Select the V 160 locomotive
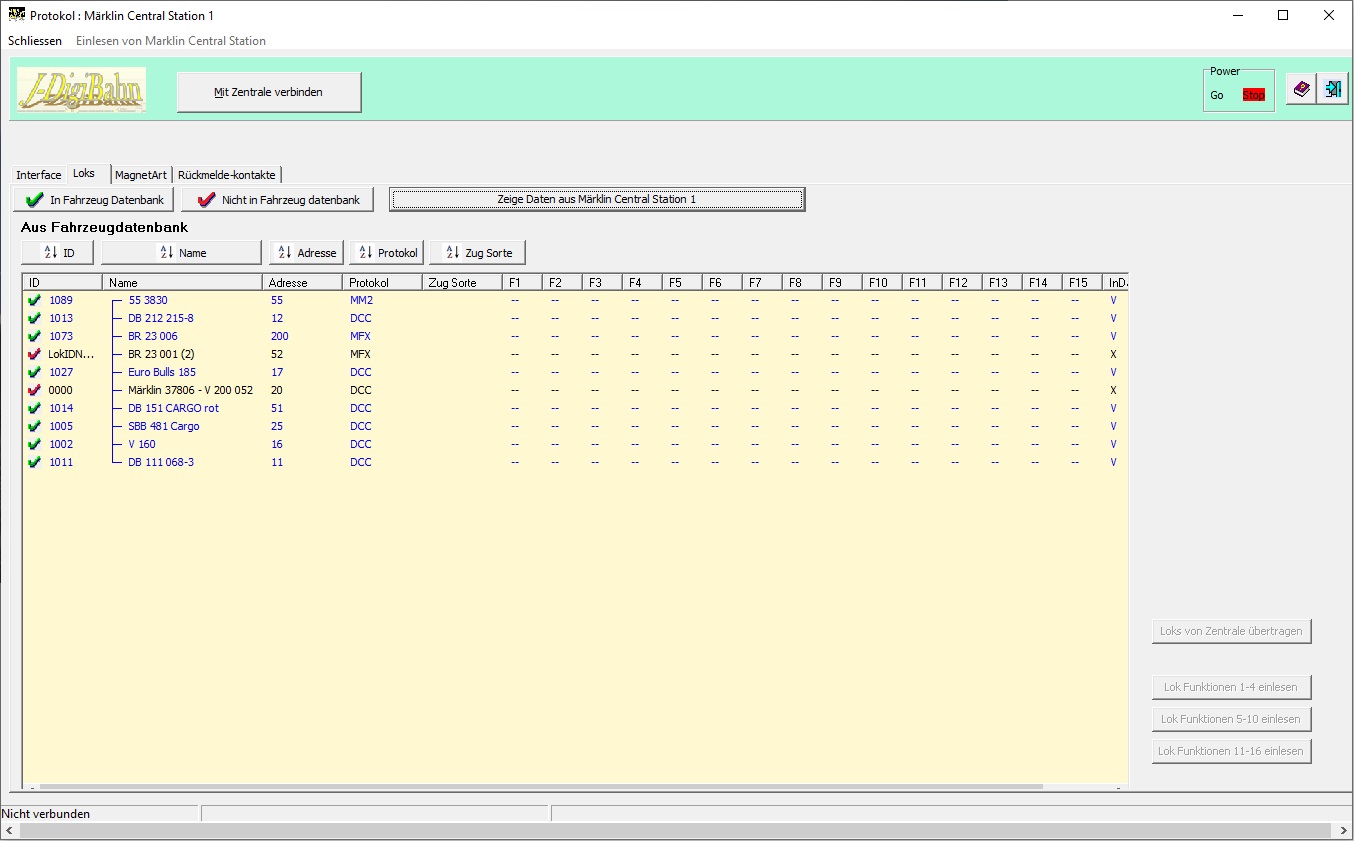This screenshot has height=841, width=1354. [x=142, y=444]
